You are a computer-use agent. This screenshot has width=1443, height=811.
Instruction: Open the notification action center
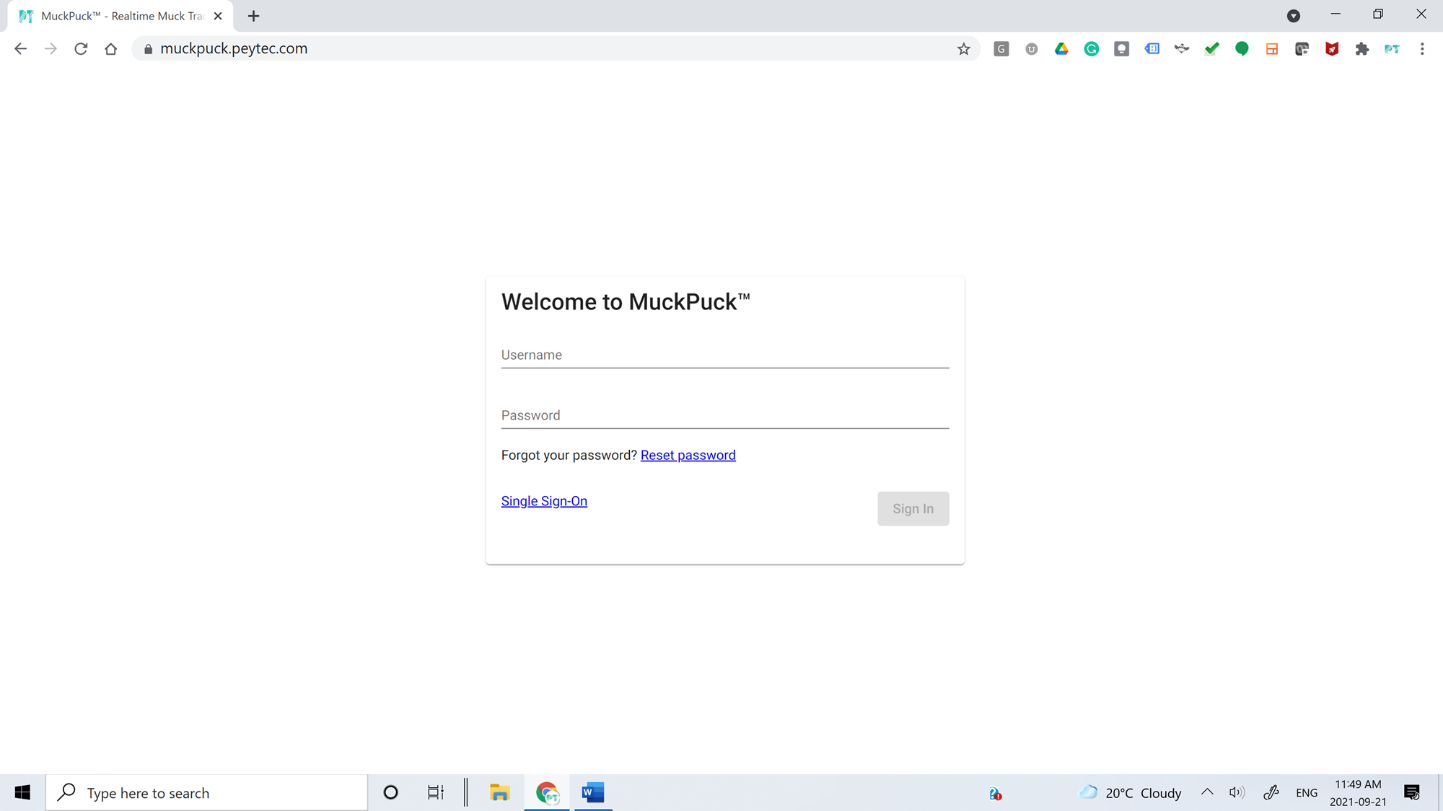pos(1412,793)
